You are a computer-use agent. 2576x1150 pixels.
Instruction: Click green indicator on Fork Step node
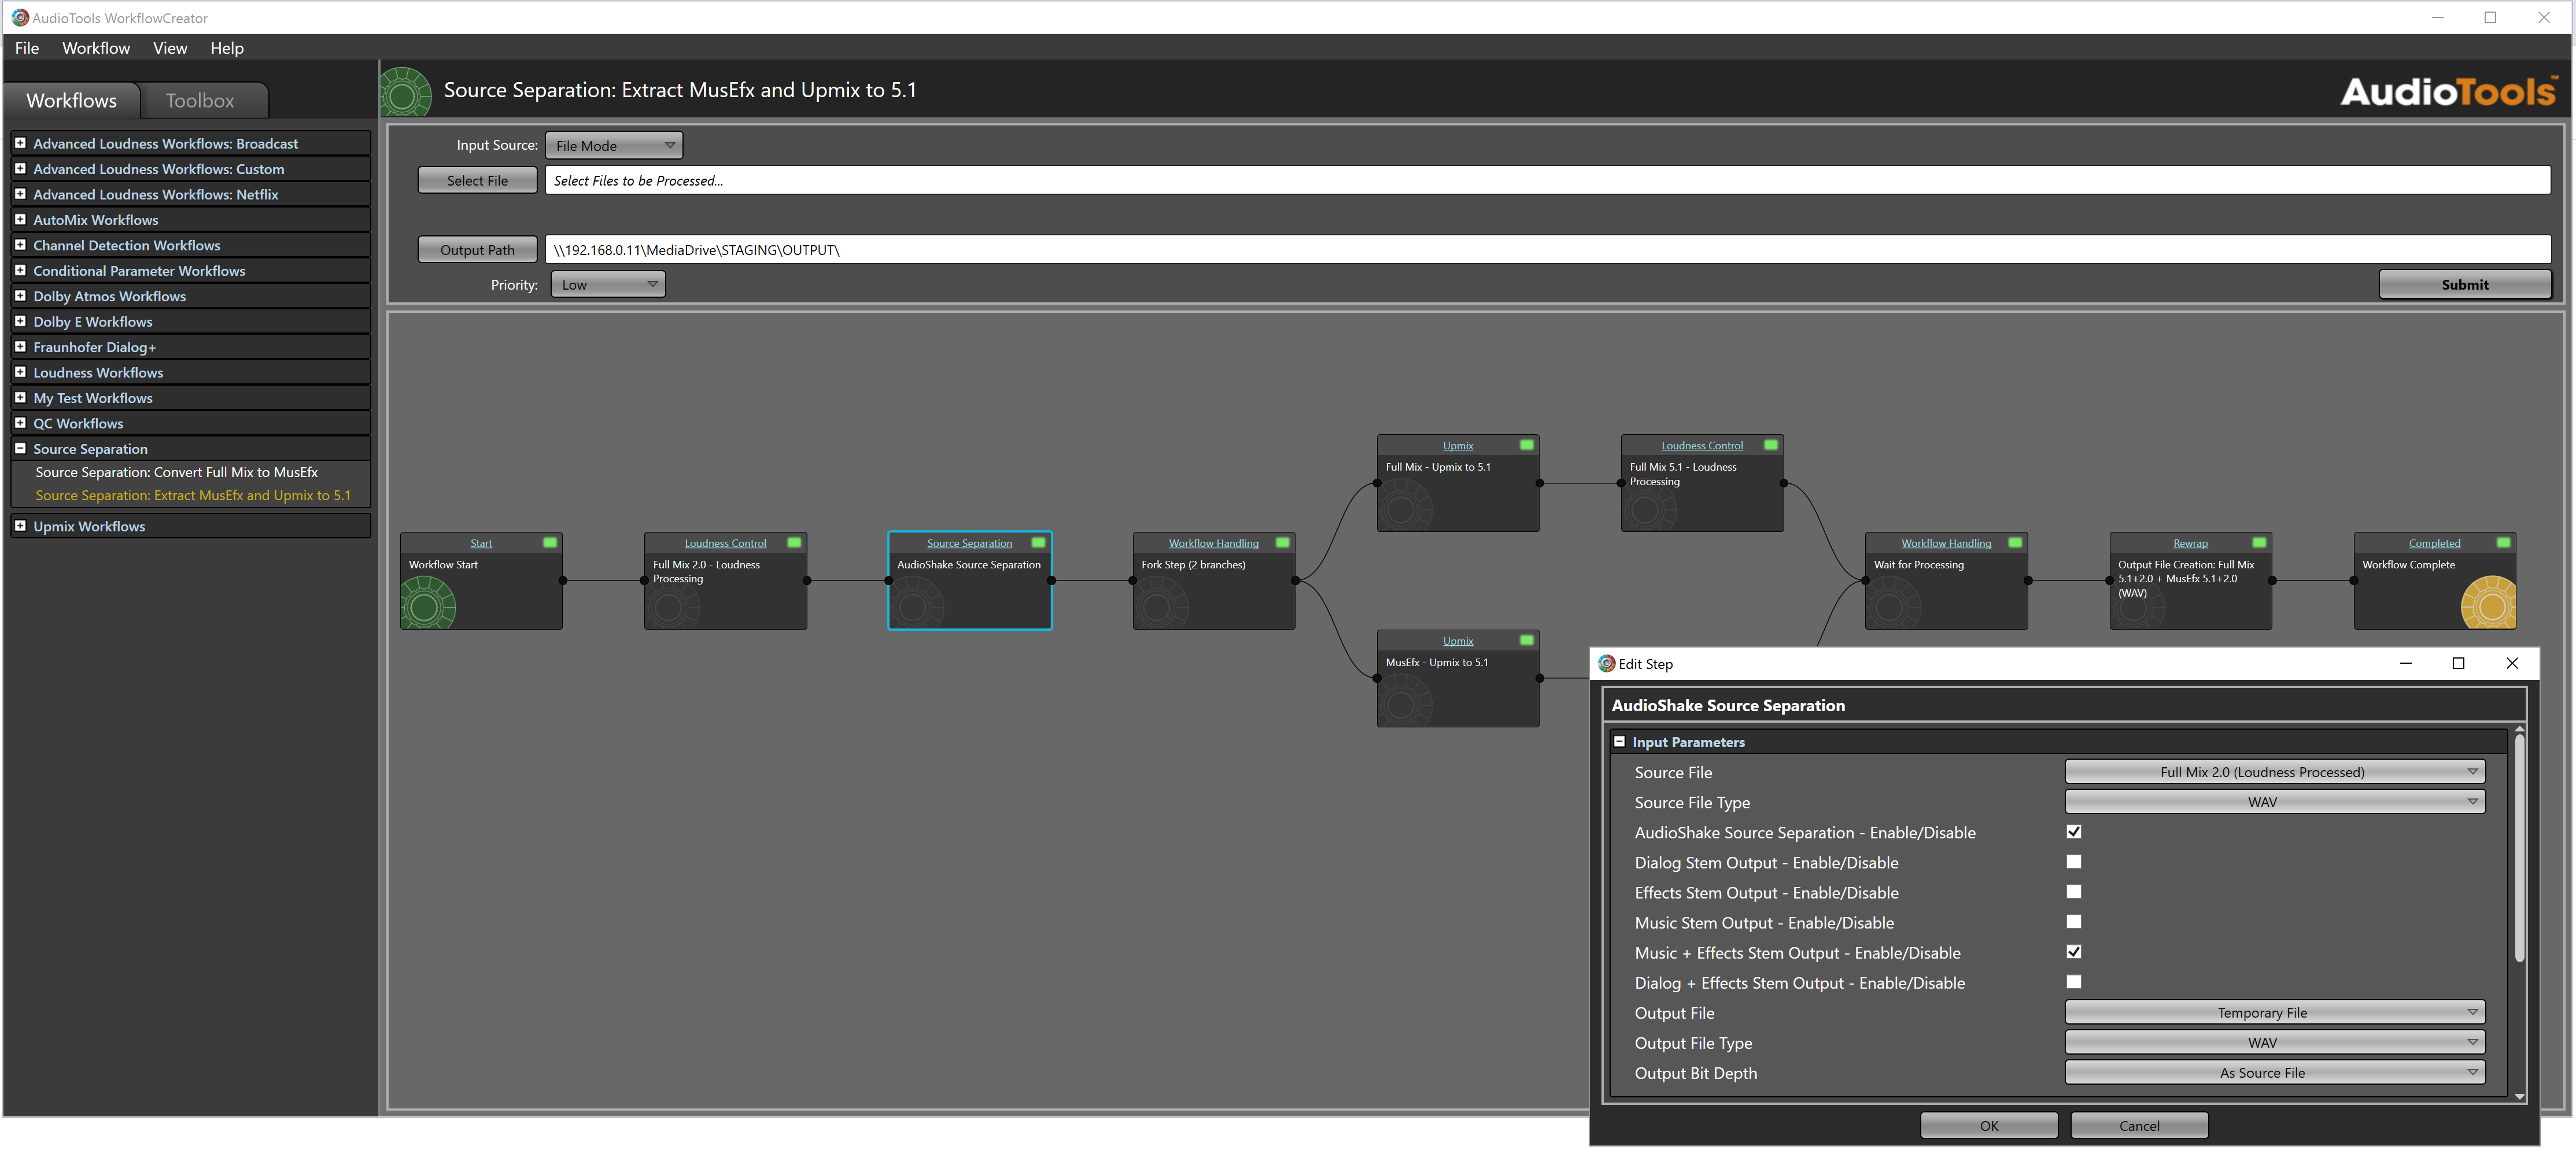point(1282,543)
